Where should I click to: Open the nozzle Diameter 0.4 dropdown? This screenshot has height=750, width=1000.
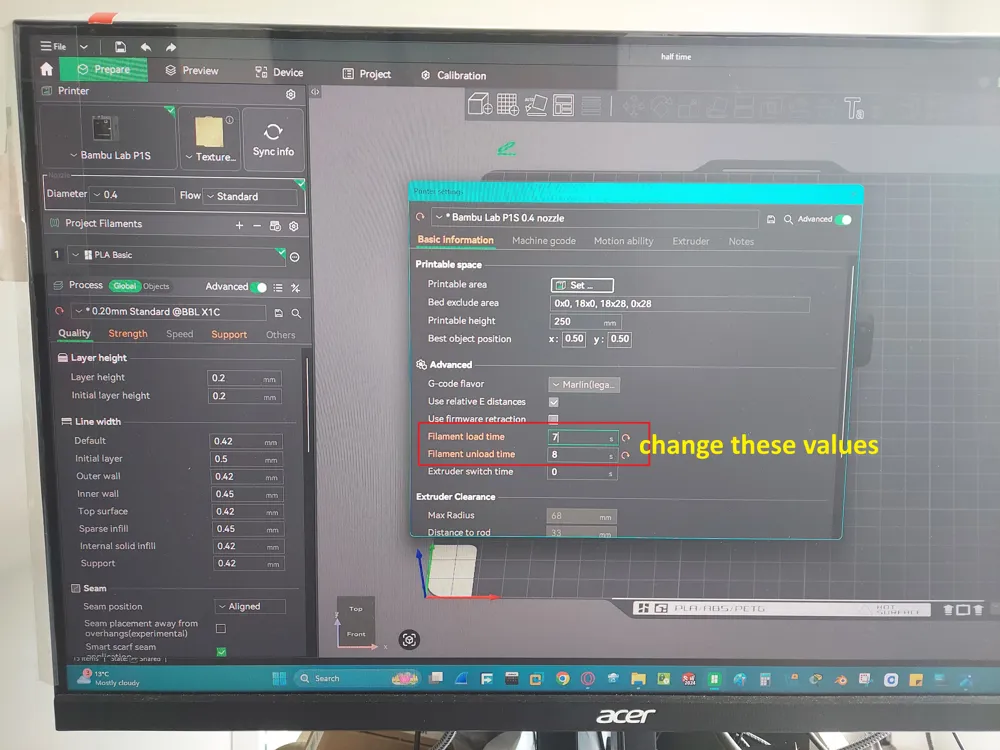[132, 195]
